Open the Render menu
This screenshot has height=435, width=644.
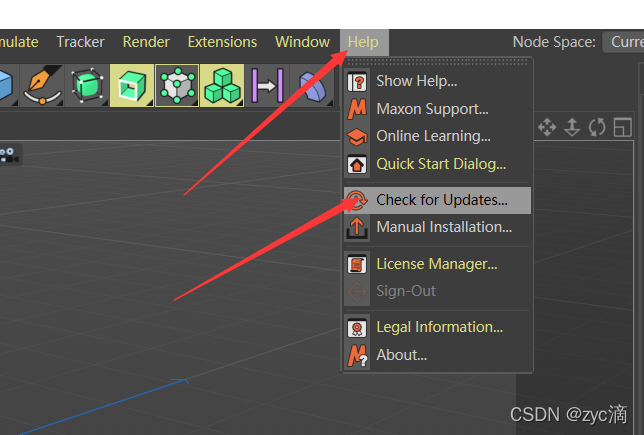point(146,42)
